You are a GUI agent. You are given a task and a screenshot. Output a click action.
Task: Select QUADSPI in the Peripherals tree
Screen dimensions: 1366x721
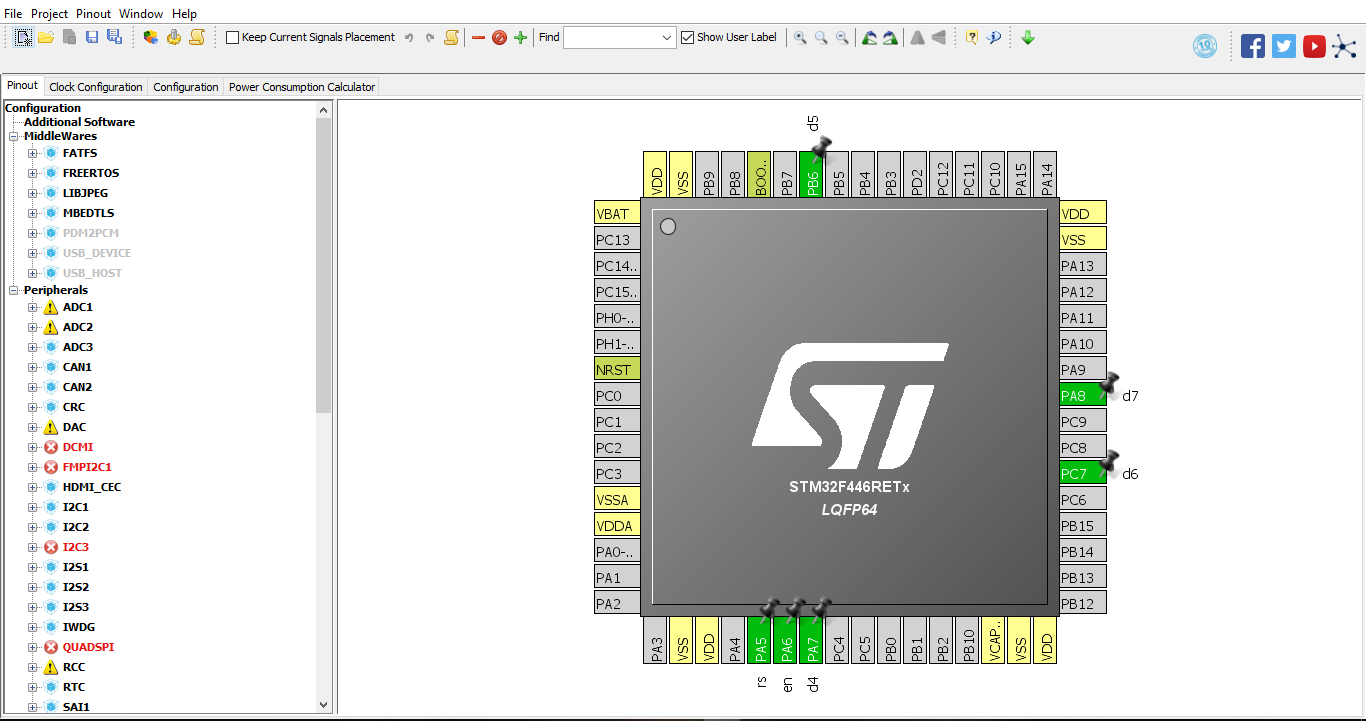pyautogui.click(x=88, y=647)
